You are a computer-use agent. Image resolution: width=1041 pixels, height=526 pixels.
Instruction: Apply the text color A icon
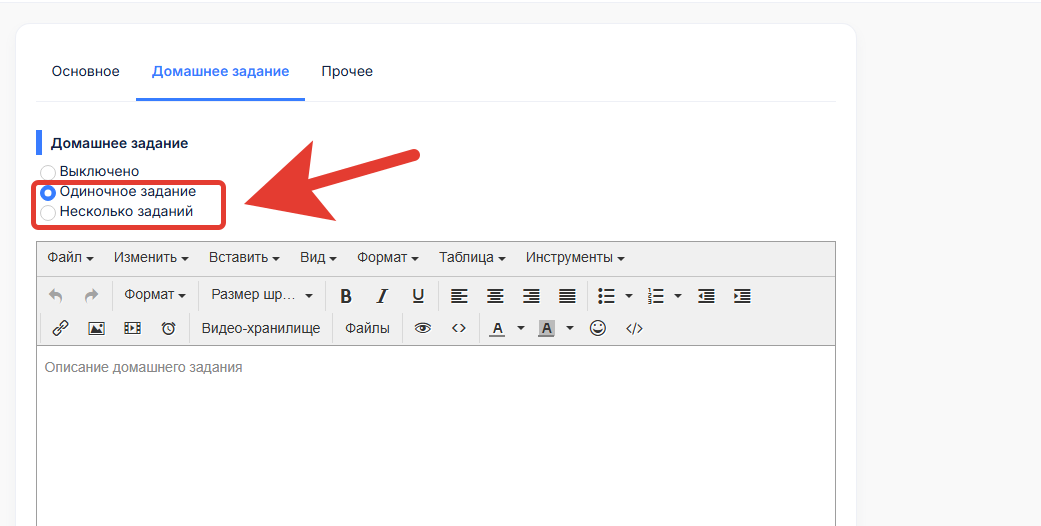pyautogui.click(x=498, y=328)
